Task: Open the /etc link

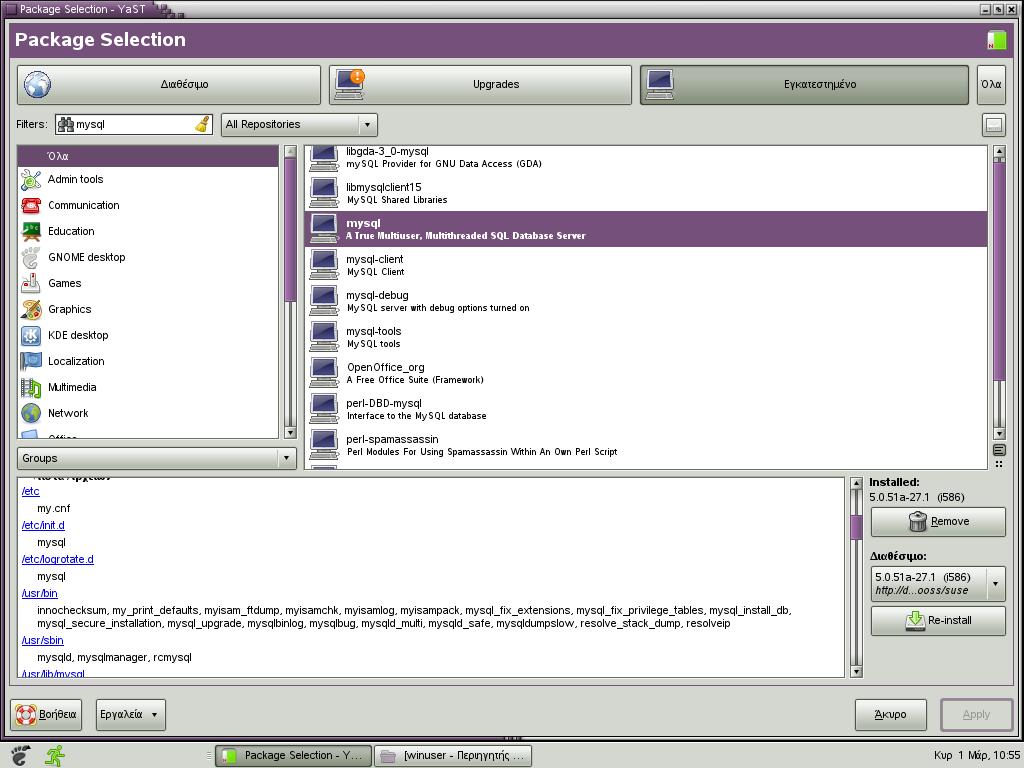Action: pyautogui.click(x=31, y=491)
